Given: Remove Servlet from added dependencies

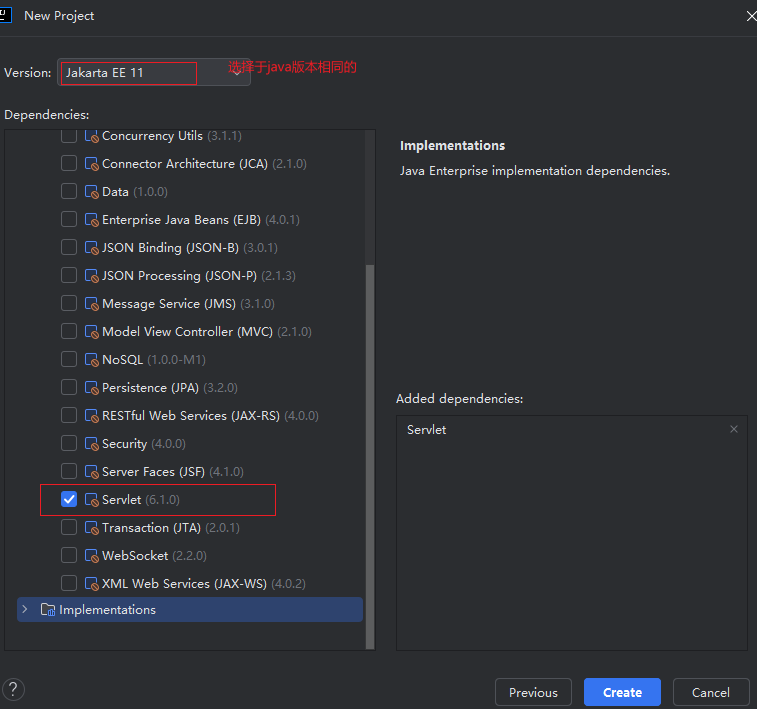Looking at the screenshot, I should [x=734, y=429].
